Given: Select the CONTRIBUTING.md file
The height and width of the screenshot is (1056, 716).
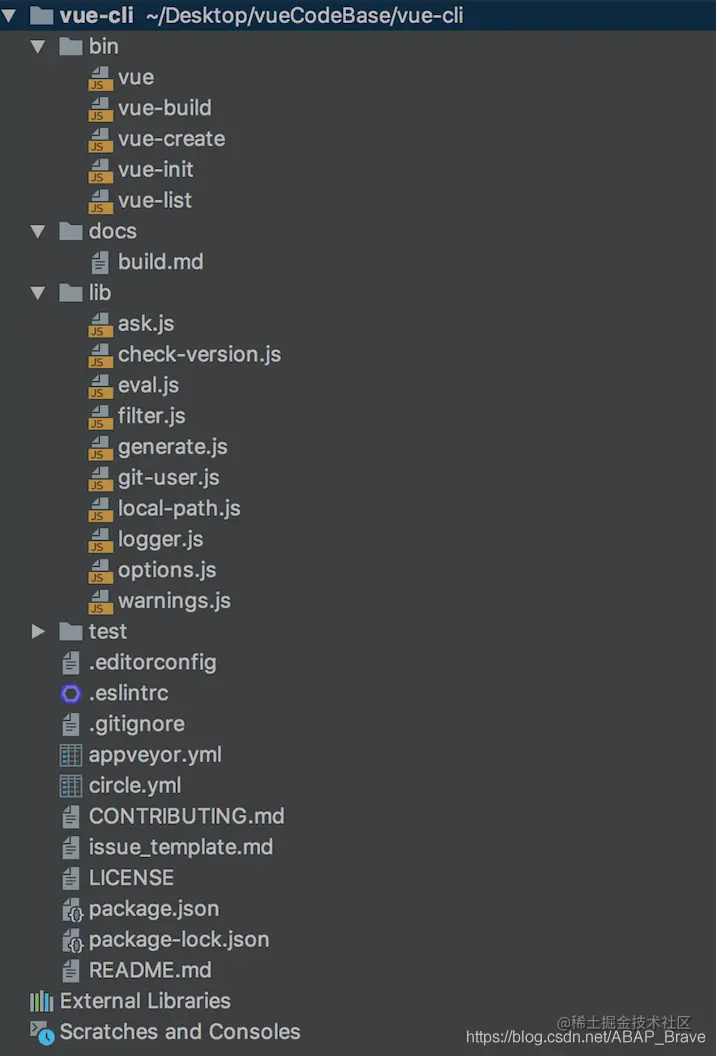Looking at the screenshot, I should (x=187, y=816).
